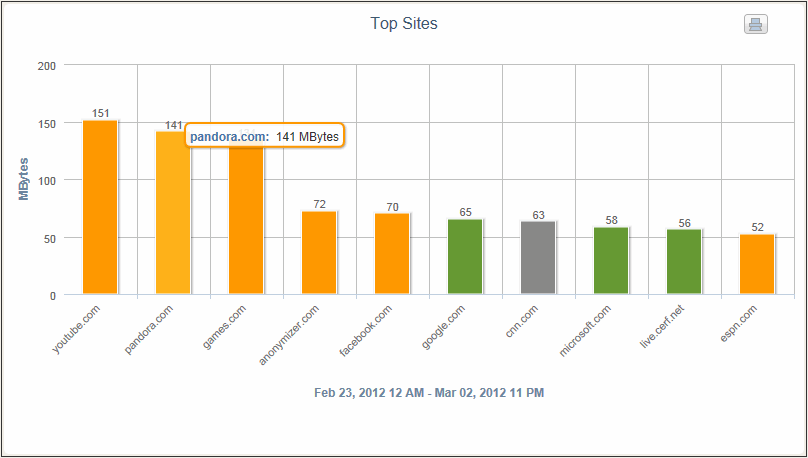
Task: Click the MBytes axis title
Action: pyautogui.click(x=24, y=179)
